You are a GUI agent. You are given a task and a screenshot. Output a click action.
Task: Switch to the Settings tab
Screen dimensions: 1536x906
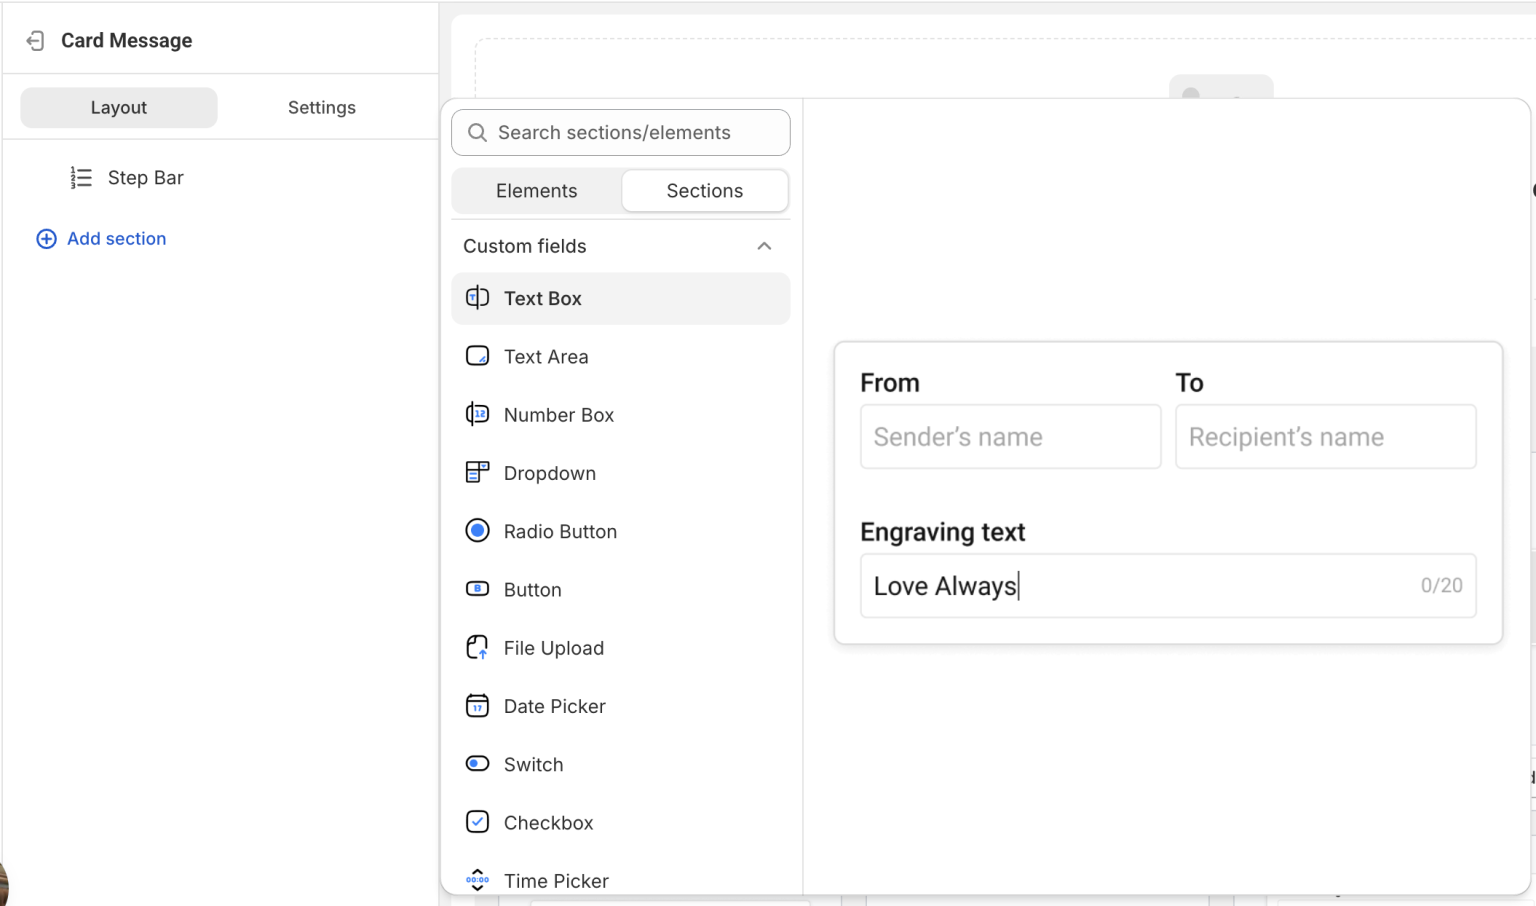[322, 107]
